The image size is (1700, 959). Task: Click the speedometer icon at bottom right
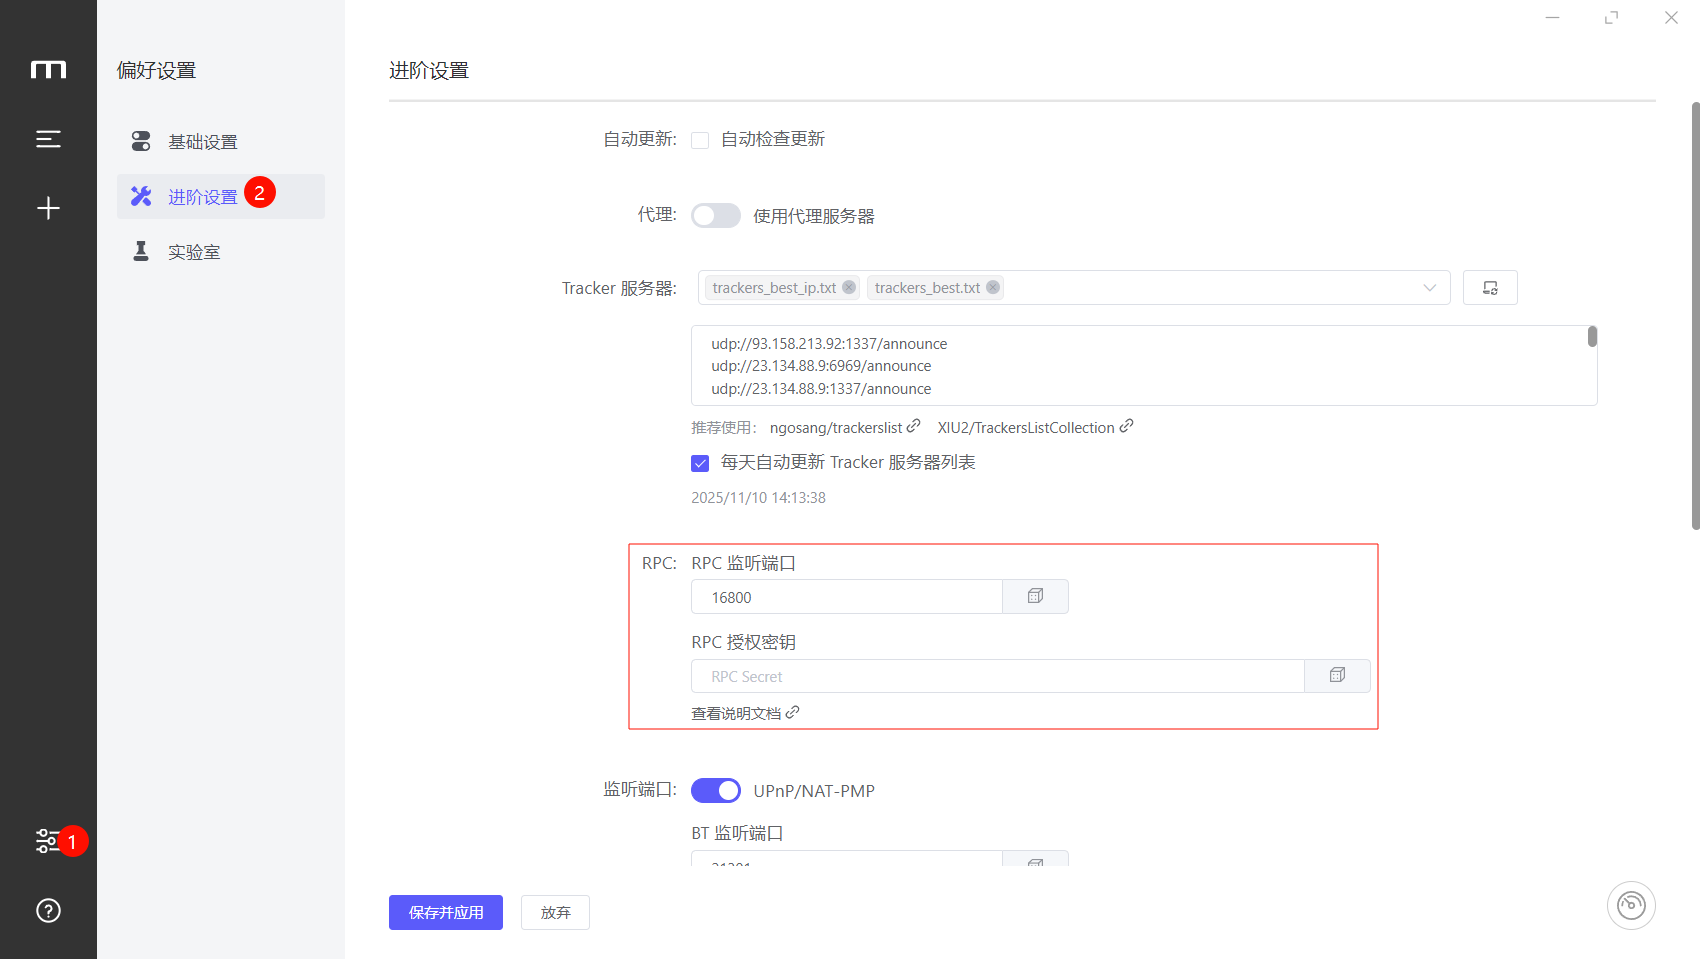click(x=1631, y=905)
